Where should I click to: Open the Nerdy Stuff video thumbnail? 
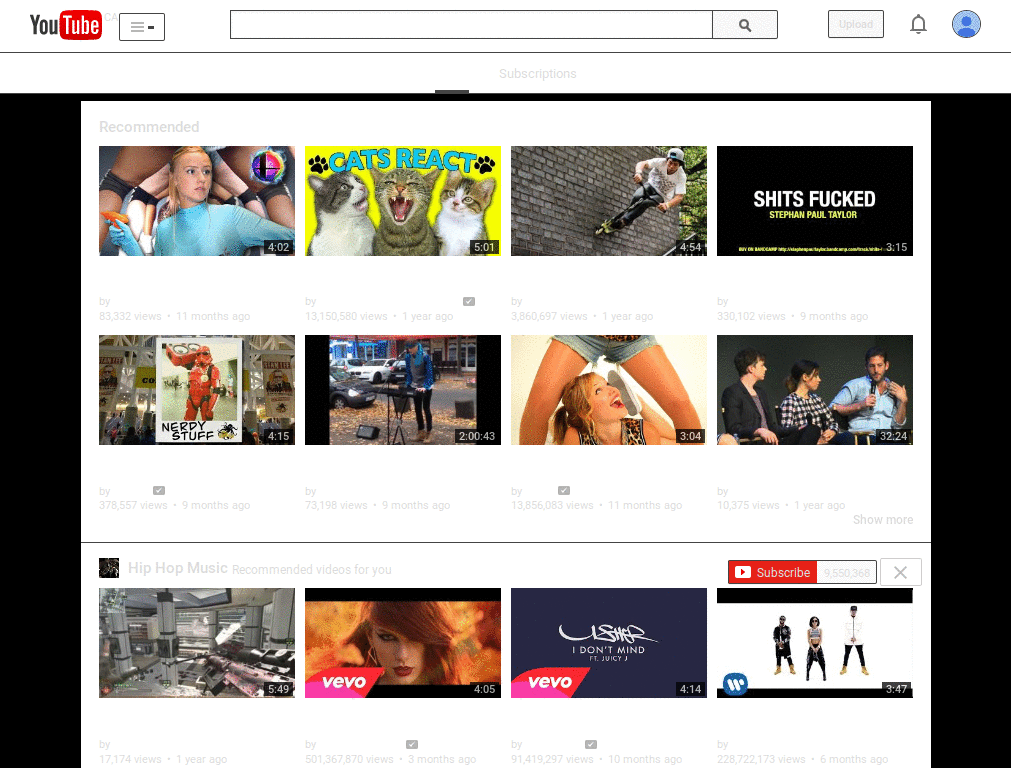(197, 390)
